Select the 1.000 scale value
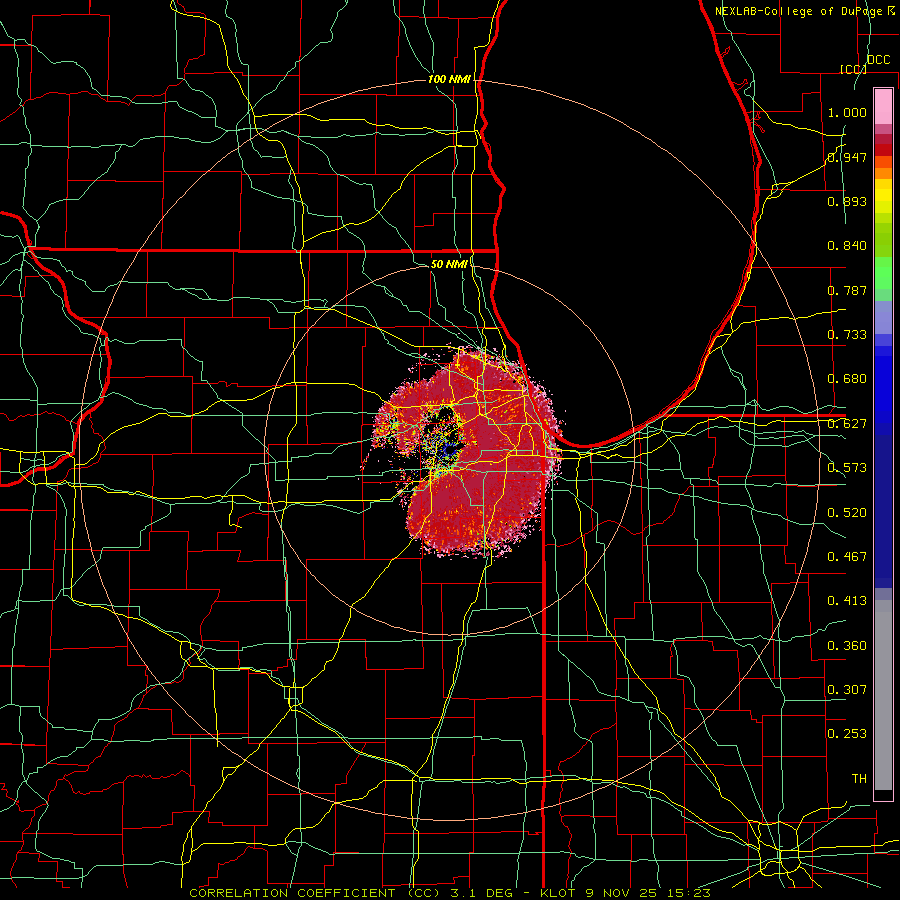 [847, 112]
